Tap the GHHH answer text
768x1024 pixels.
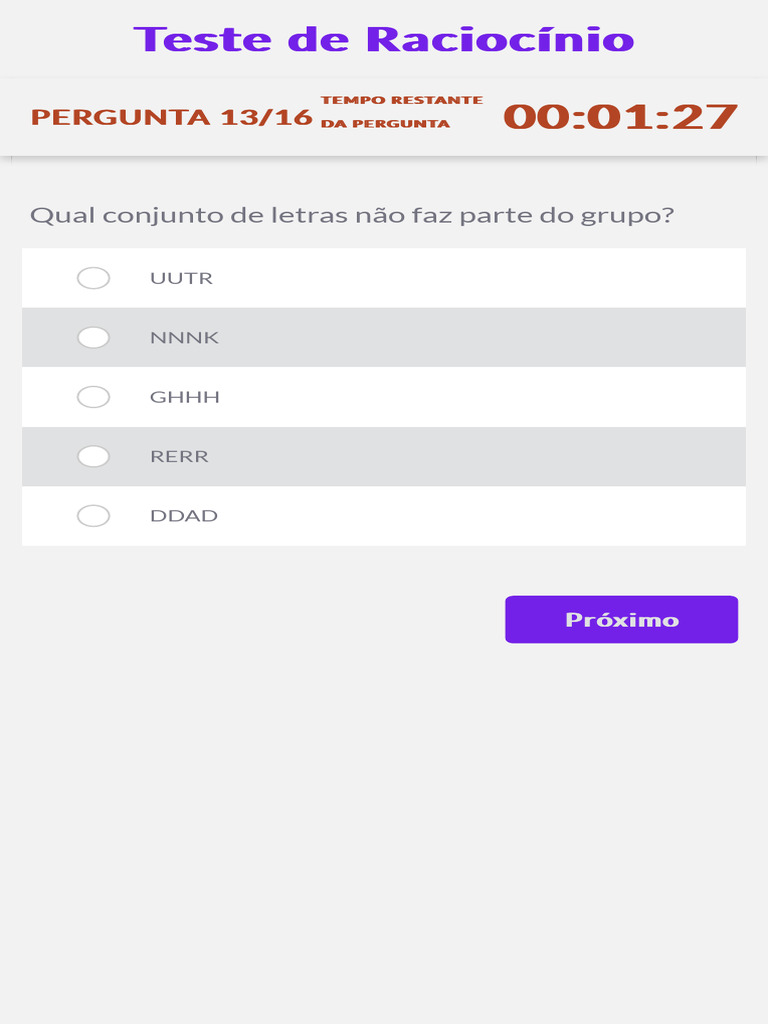[185, 397]
